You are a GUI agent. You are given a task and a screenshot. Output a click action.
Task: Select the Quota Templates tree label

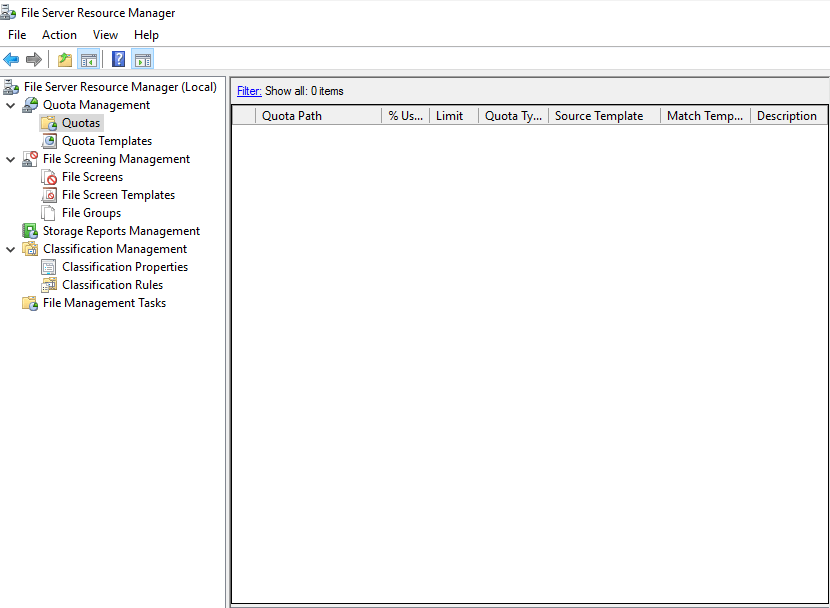pos(107,141)
